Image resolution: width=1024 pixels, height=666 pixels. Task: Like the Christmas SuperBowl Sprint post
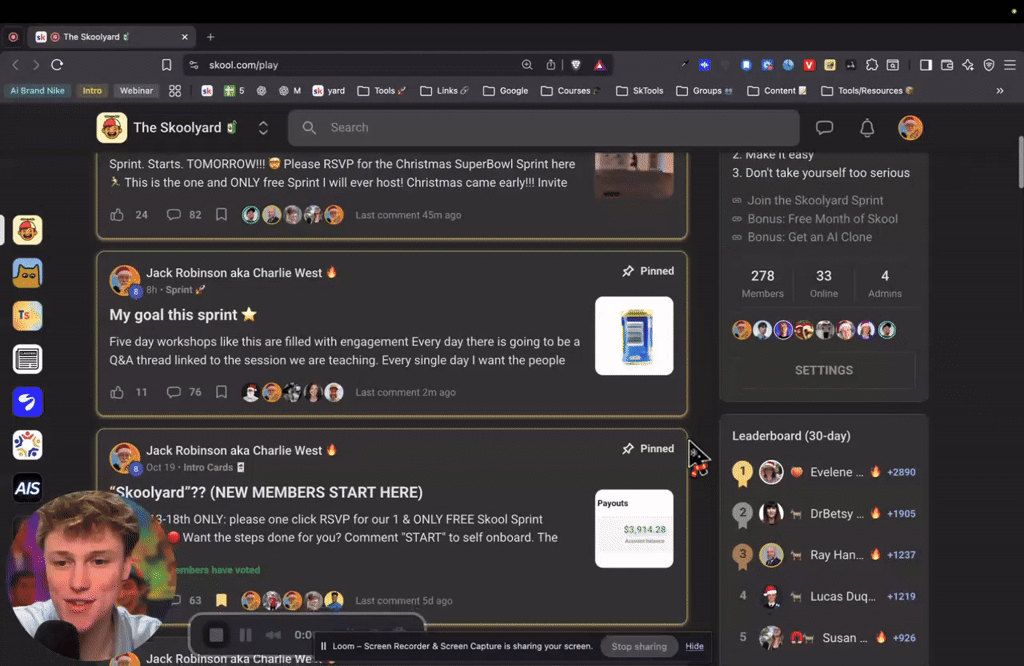[117, 215]
